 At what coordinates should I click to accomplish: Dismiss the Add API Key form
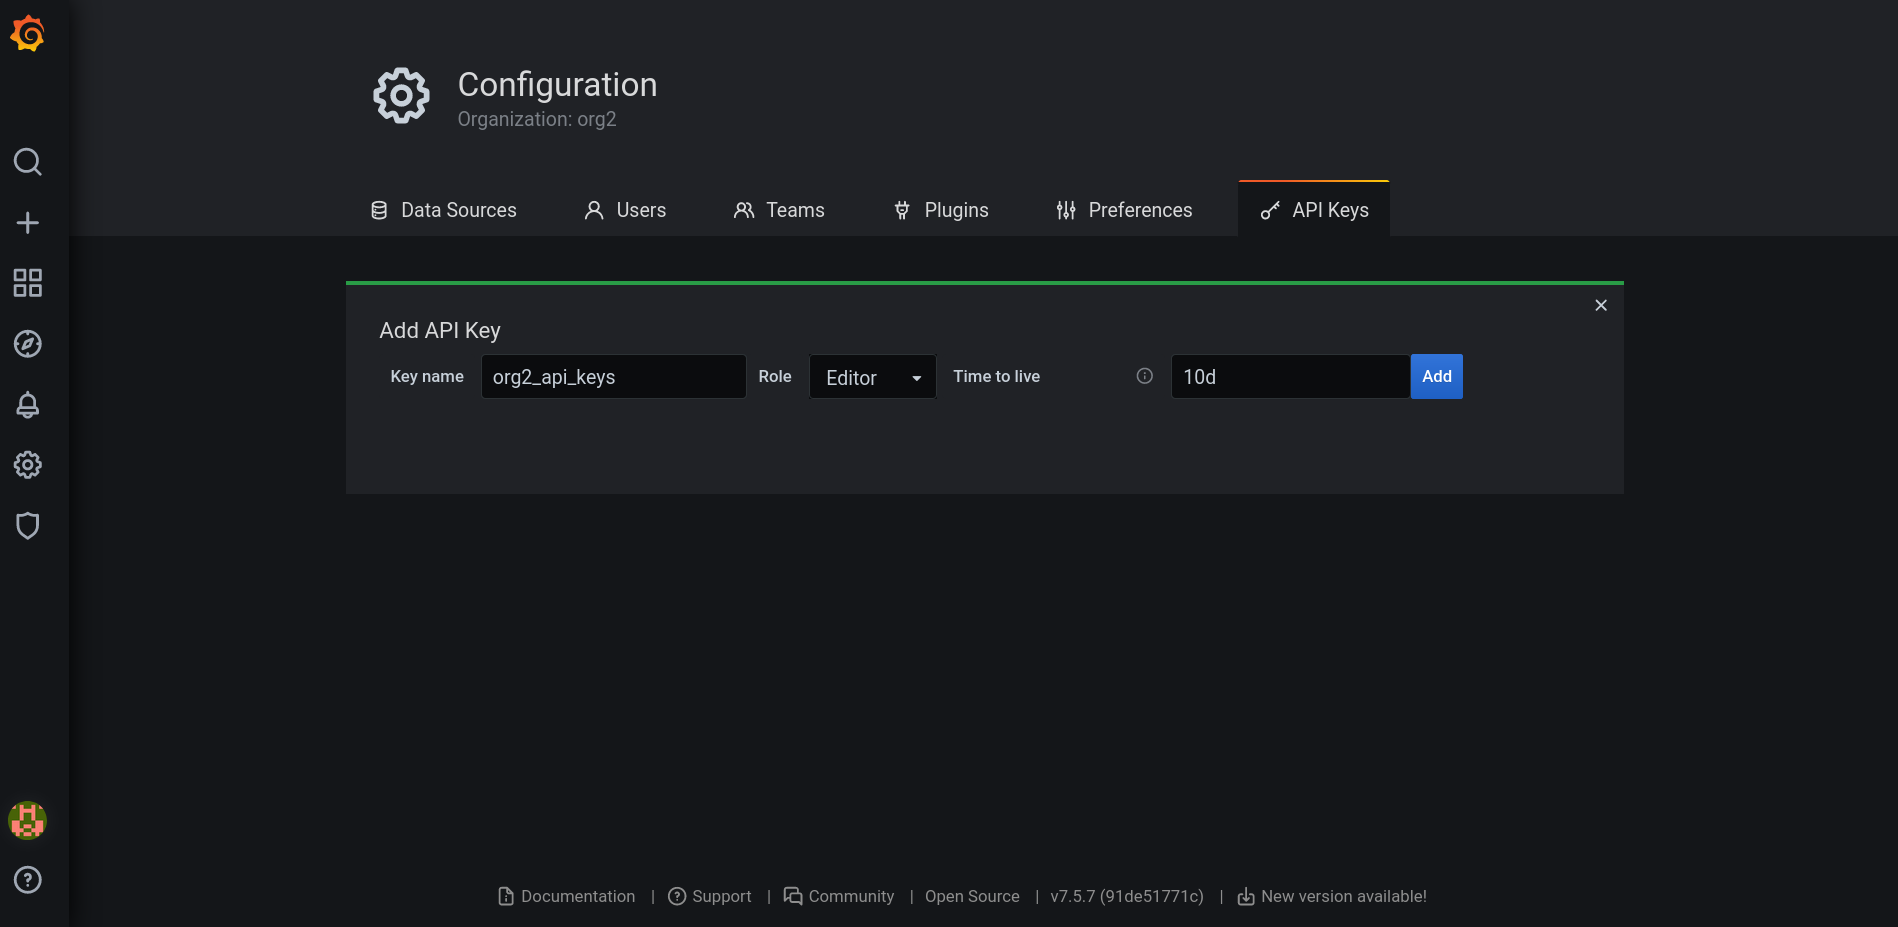click(1600, 305)
